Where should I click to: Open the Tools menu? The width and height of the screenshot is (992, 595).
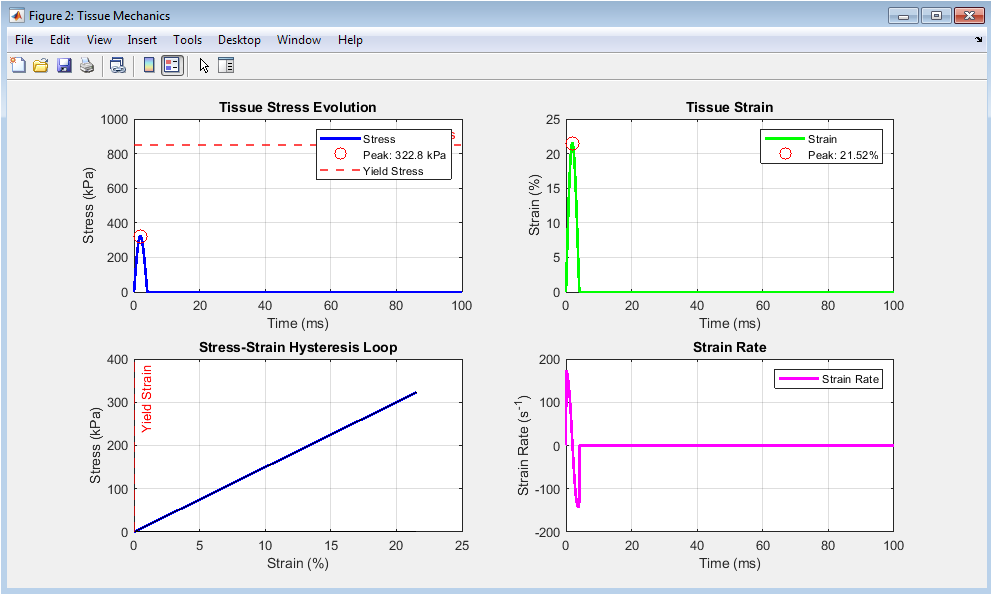(x=187, y=40)
